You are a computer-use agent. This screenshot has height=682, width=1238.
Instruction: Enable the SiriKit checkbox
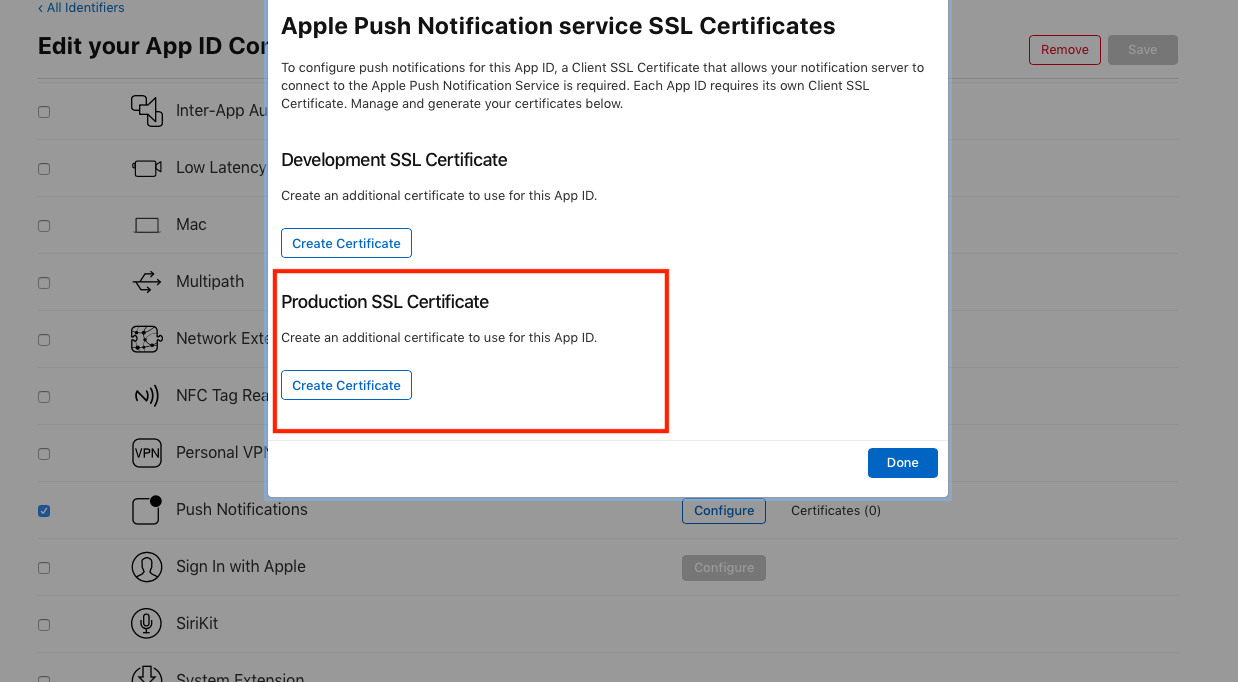(x=44, y=625)
